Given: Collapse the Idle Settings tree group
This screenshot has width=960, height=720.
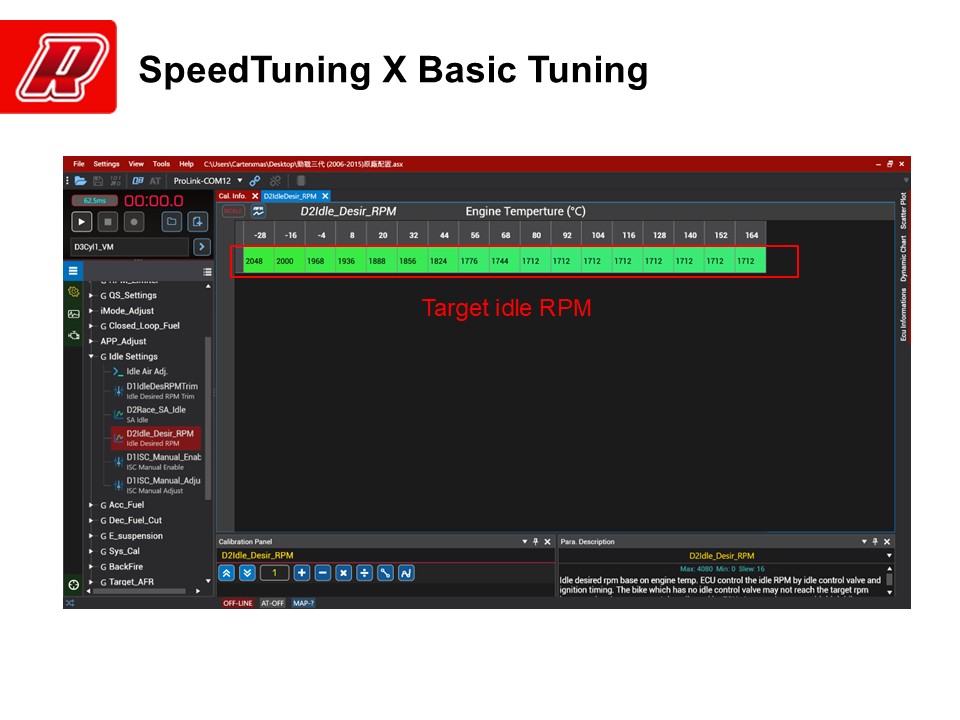Looking at the screenshot, I should tap(91, 356).
